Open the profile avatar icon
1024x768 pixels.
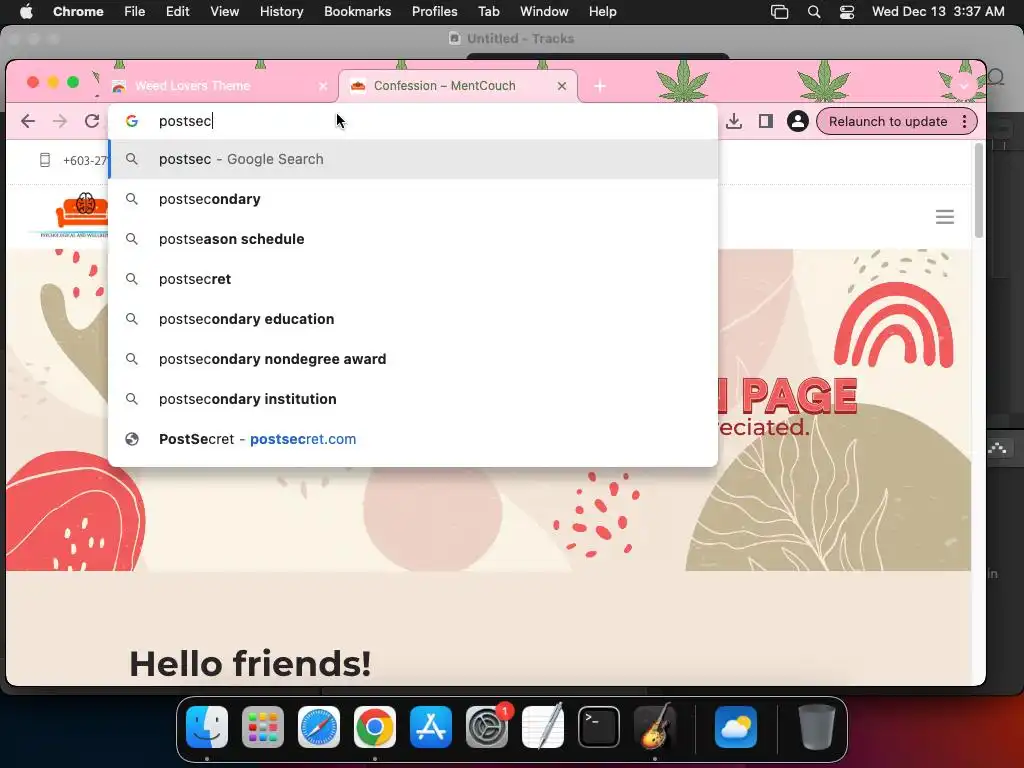pyautogui.click(x=797, y=121)
